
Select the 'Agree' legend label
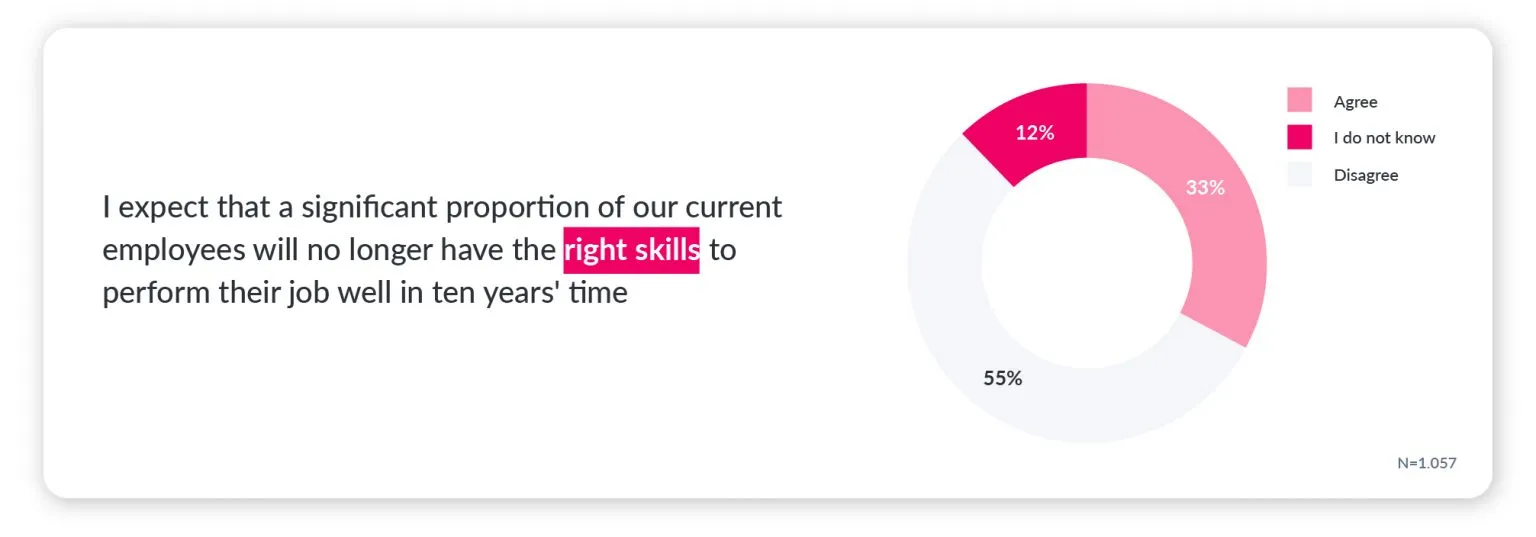pos(1355,101)
